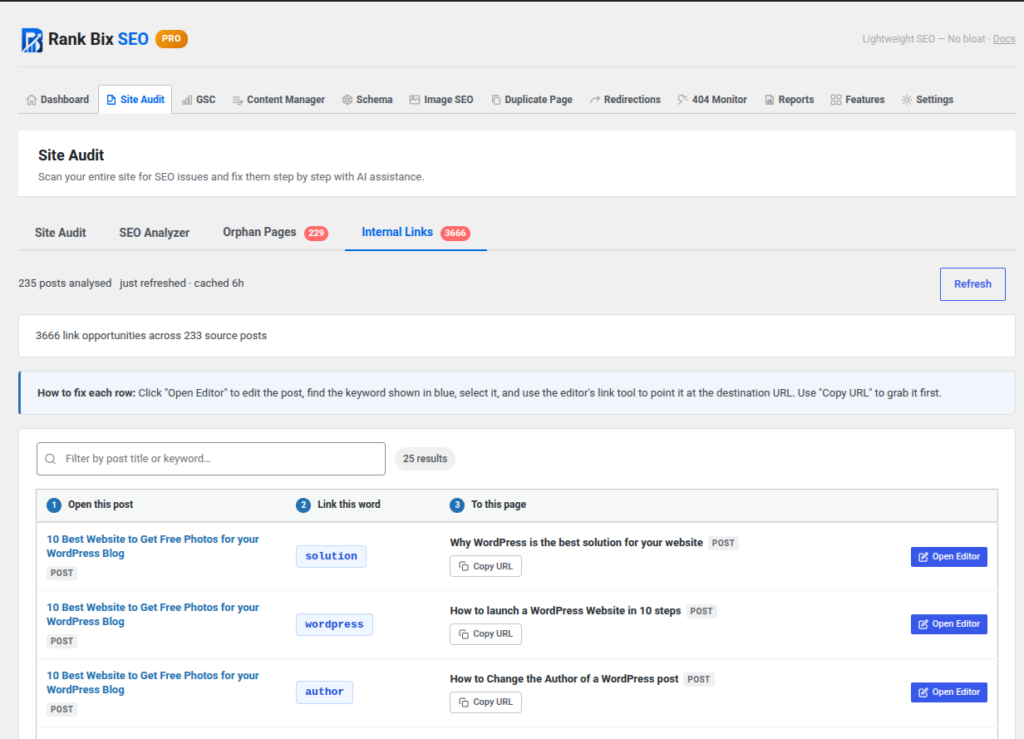This screenshot has width=1024, height=739.
Task: Click the edit pencil icon in 'wordpress' row
Action: point(923,625)
